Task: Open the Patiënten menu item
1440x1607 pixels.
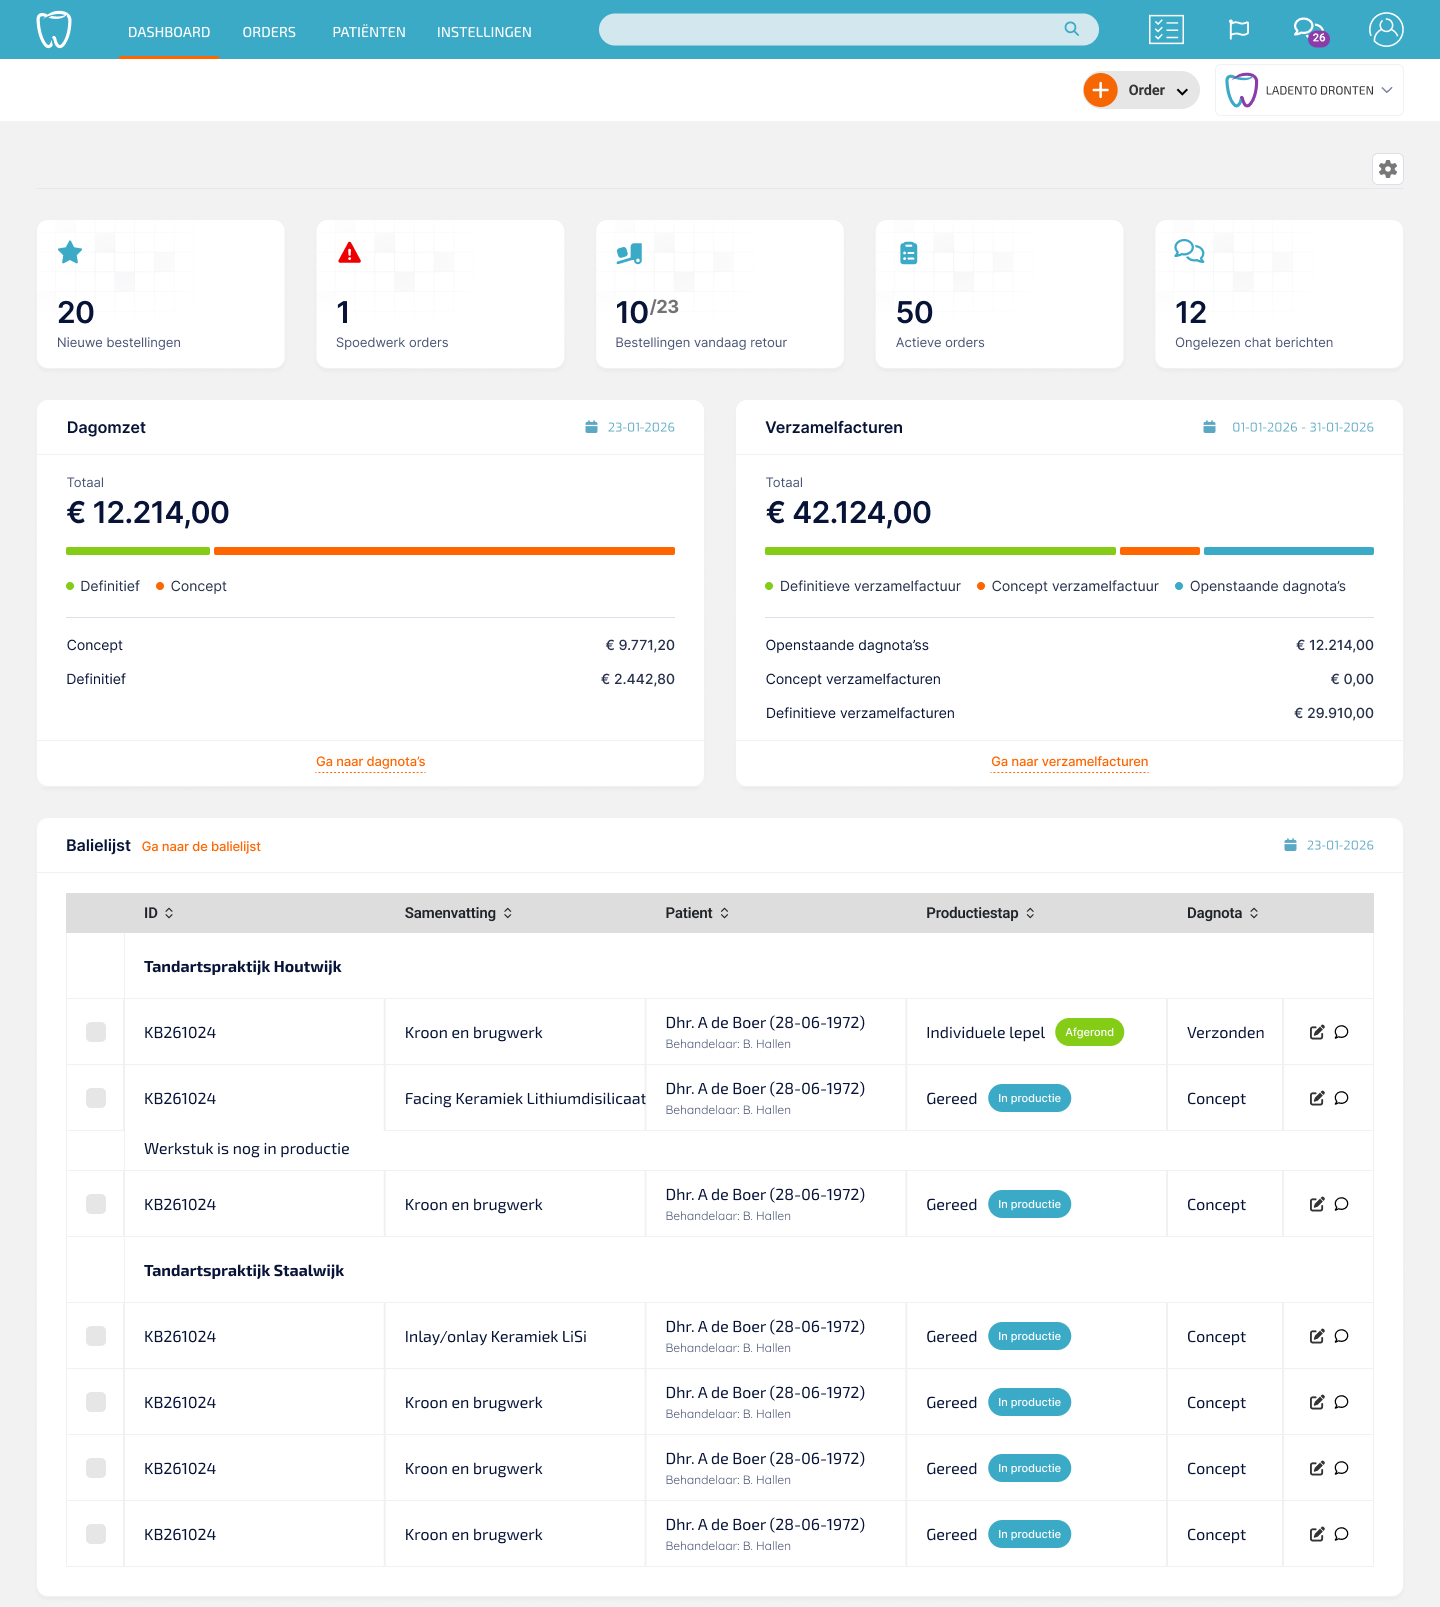Action: click(369, 32)
